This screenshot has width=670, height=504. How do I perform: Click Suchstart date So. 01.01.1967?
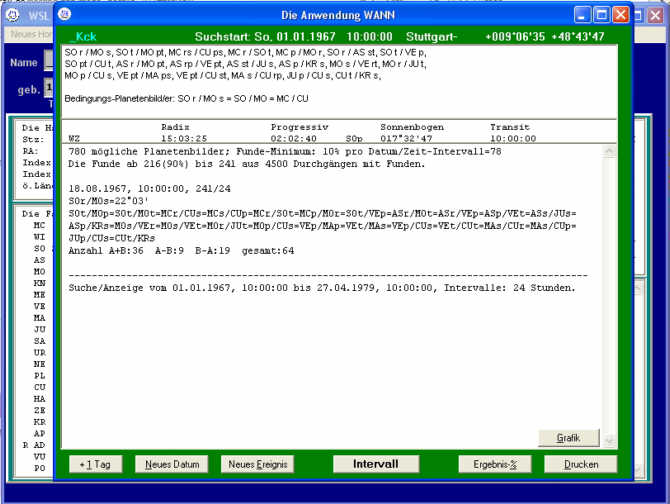pyautogui.click(x=295, y=37)
